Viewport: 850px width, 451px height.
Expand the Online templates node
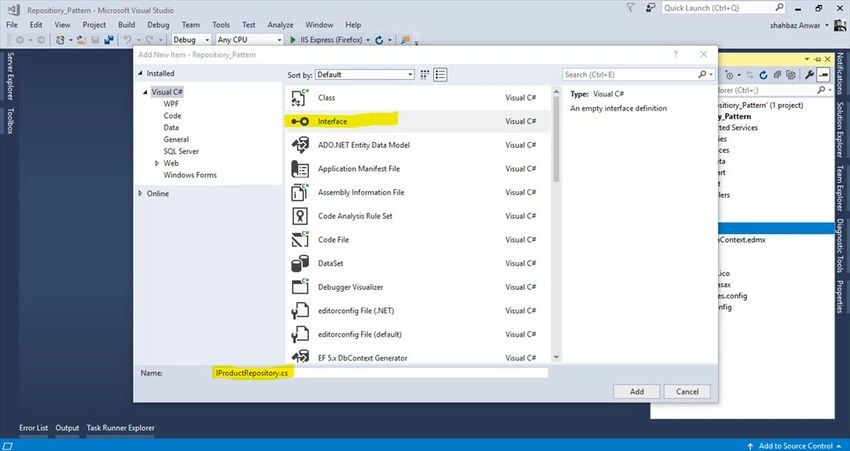[x=140, y=194]
